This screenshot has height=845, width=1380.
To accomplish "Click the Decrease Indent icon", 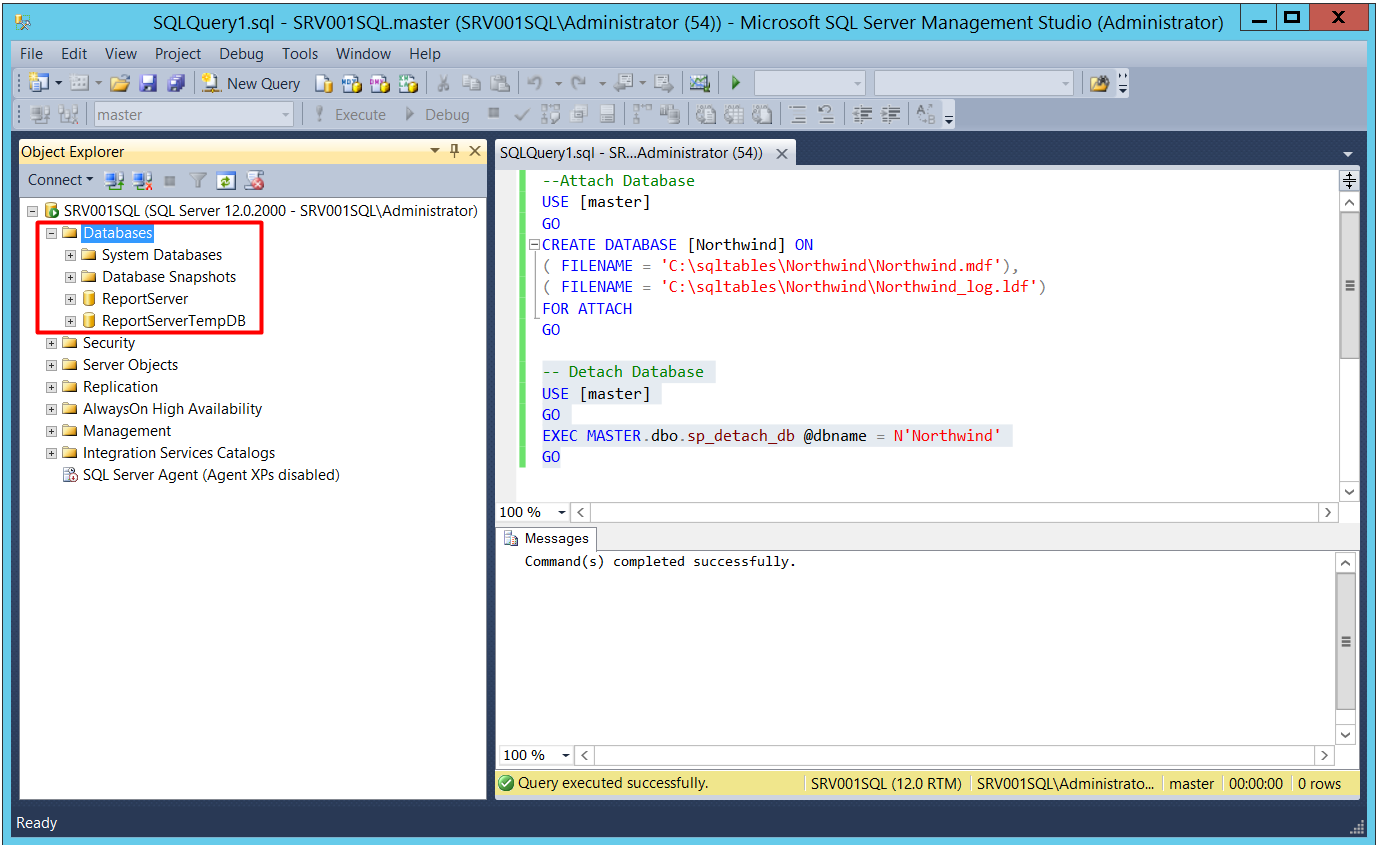I will tap(863, 114).
